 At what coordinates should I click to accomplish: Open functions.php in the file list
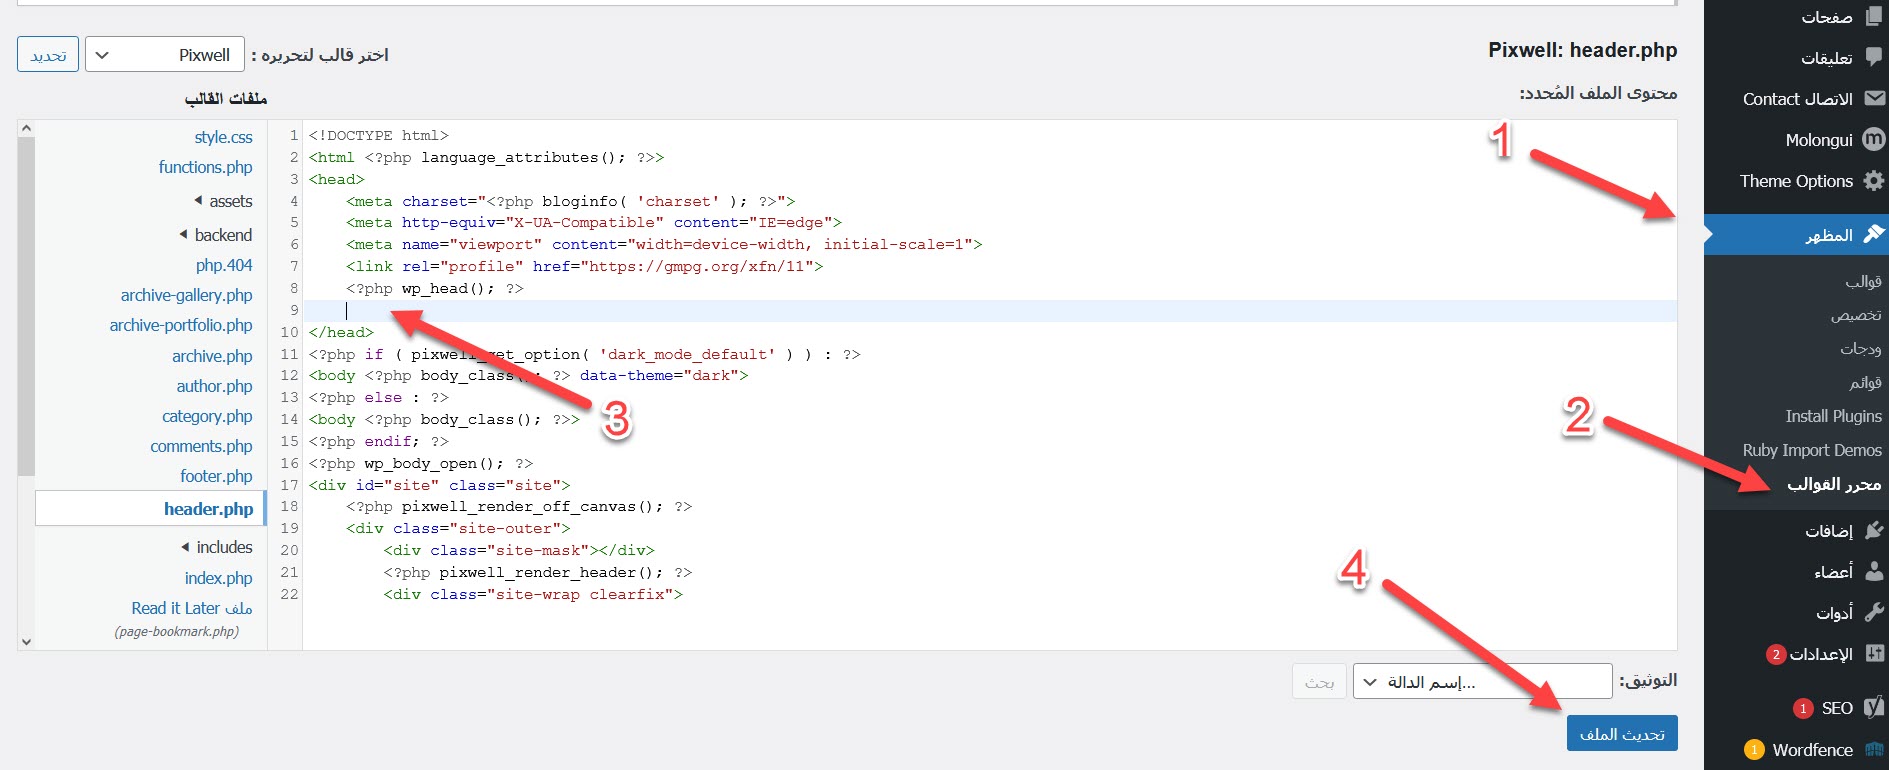(205, 167)
